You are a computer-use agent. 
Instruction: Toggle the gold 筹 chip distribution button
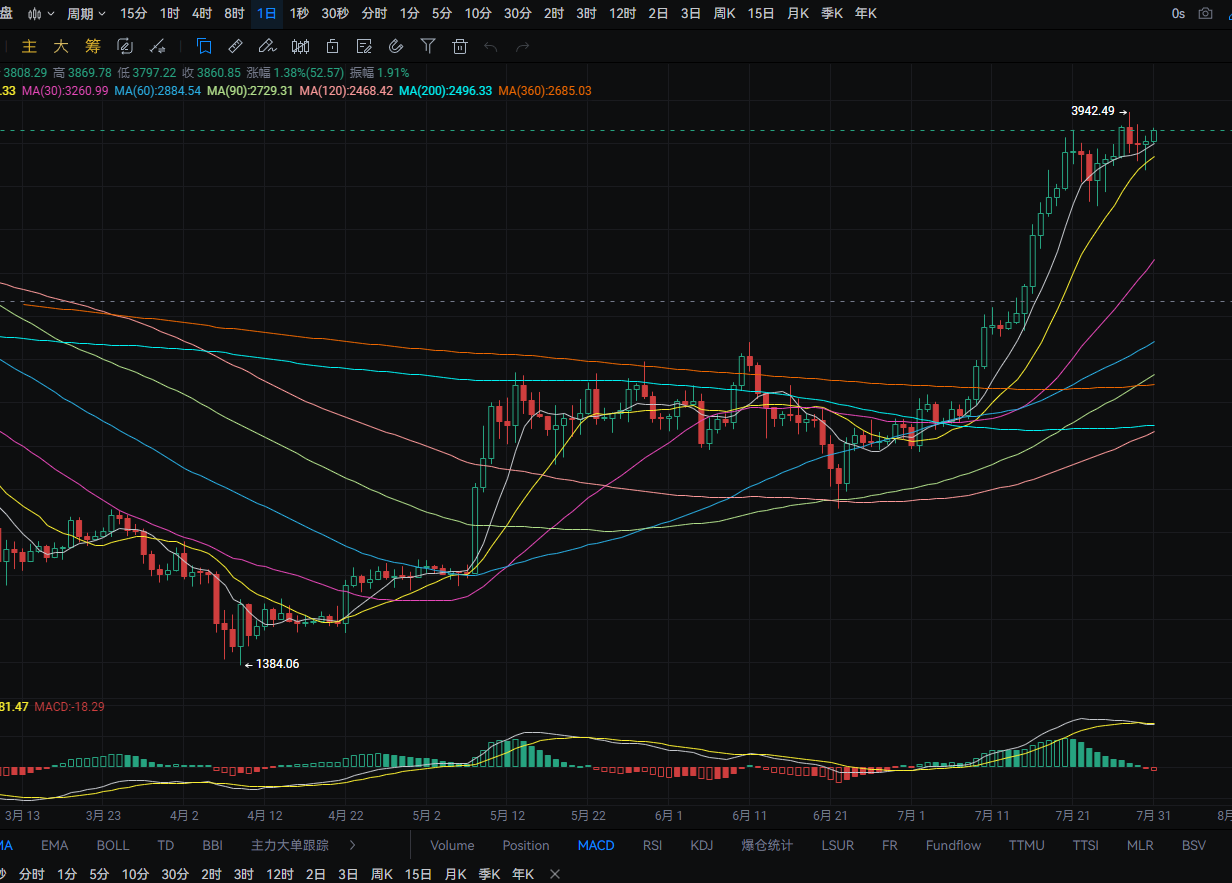click(x=93, y=46)
